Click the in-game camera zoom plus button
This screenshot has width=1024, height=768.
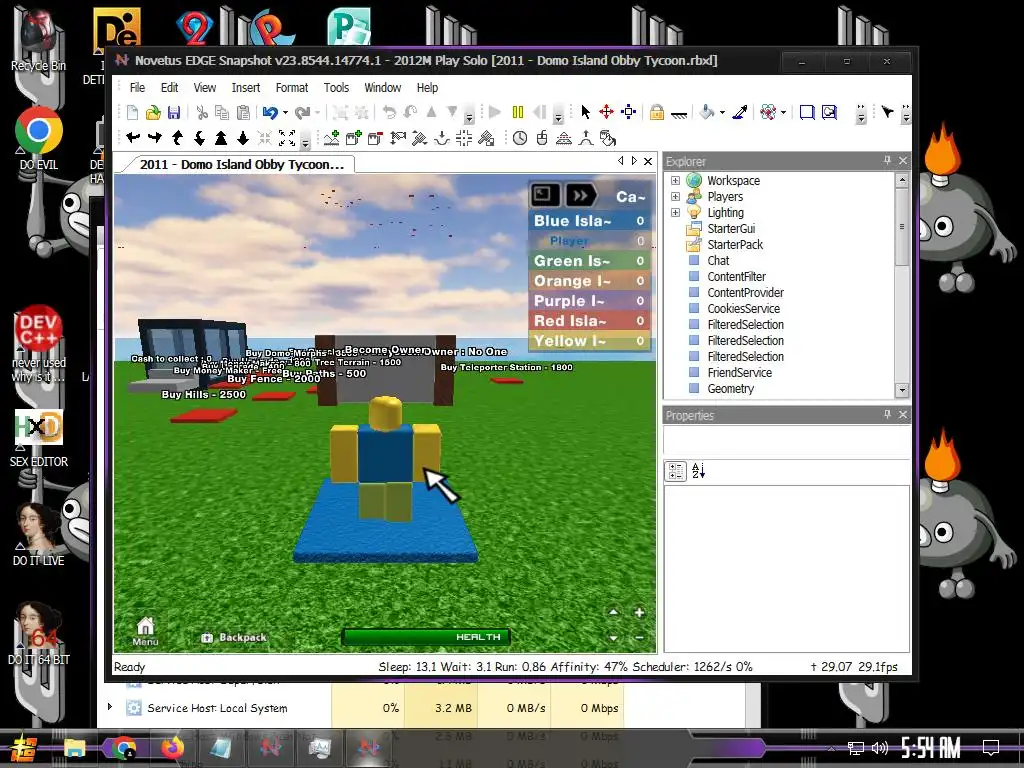[639, 613]
